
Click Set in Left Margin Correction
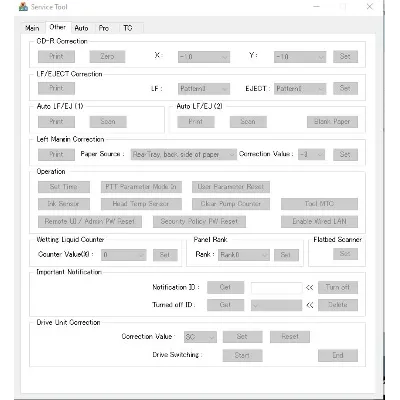(x=345, y=154)
